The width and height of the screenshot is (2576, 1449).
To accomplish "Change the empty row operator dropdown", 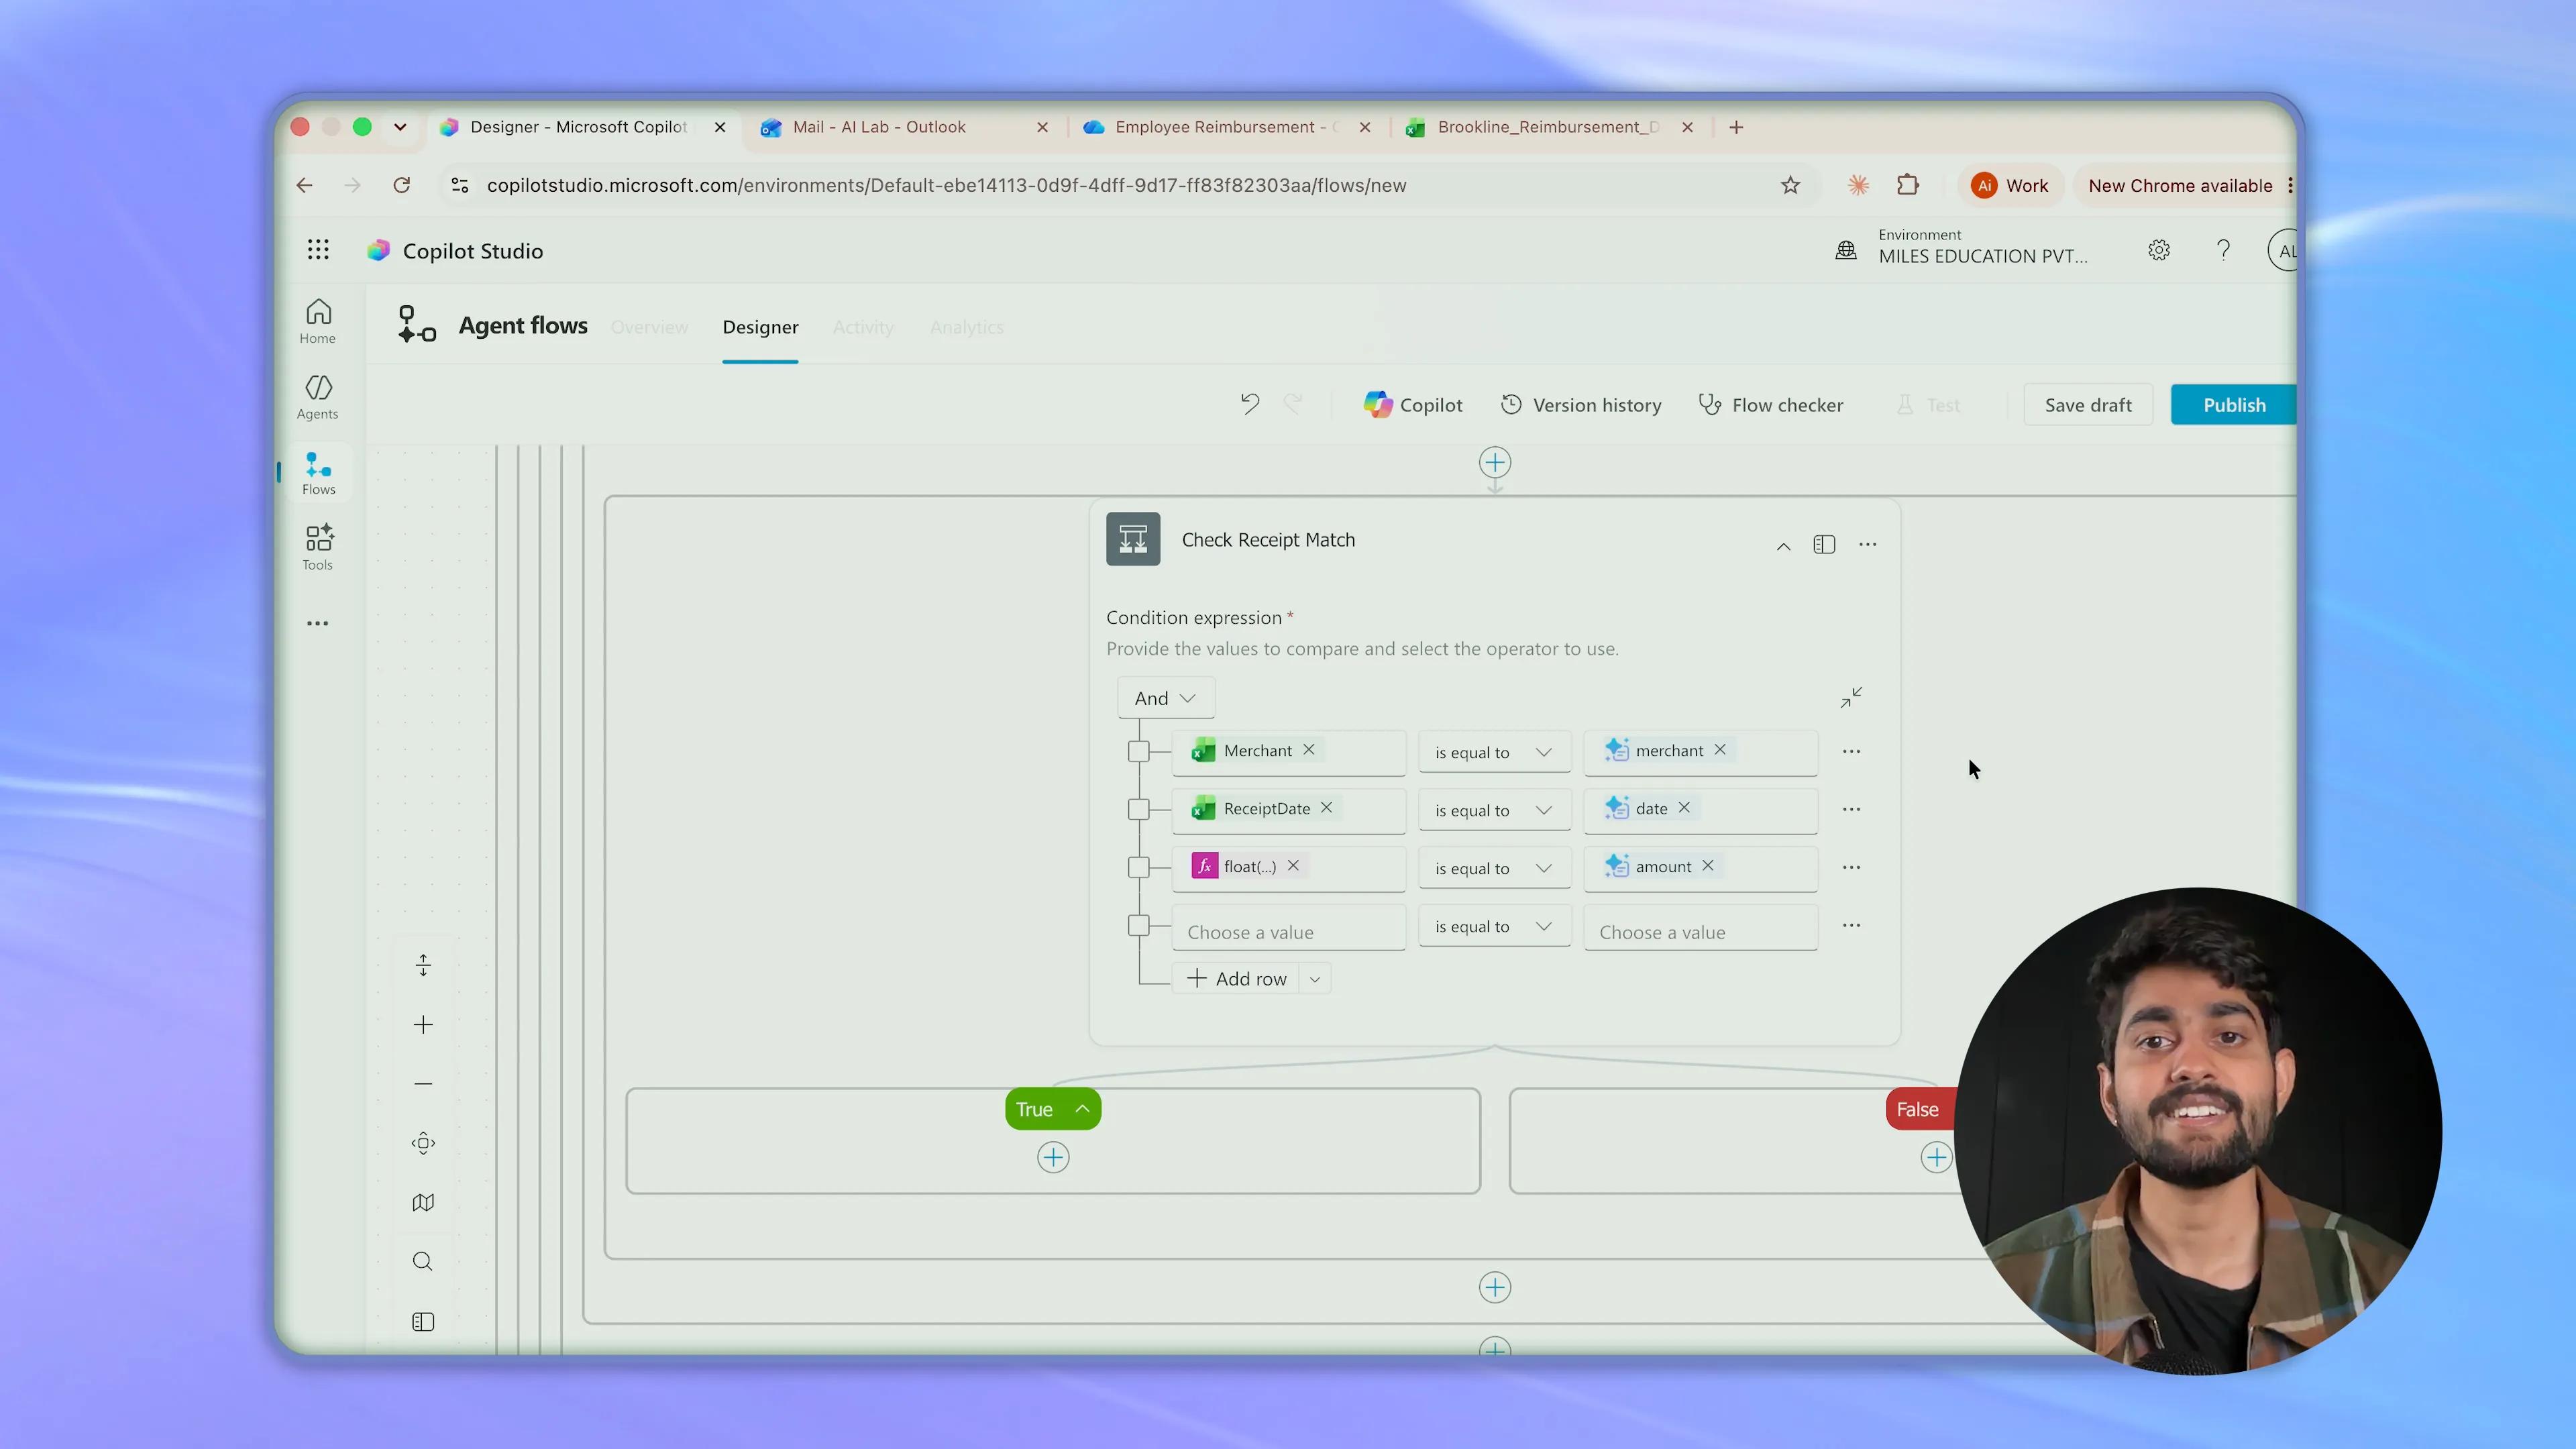I will coord(1494,926).
